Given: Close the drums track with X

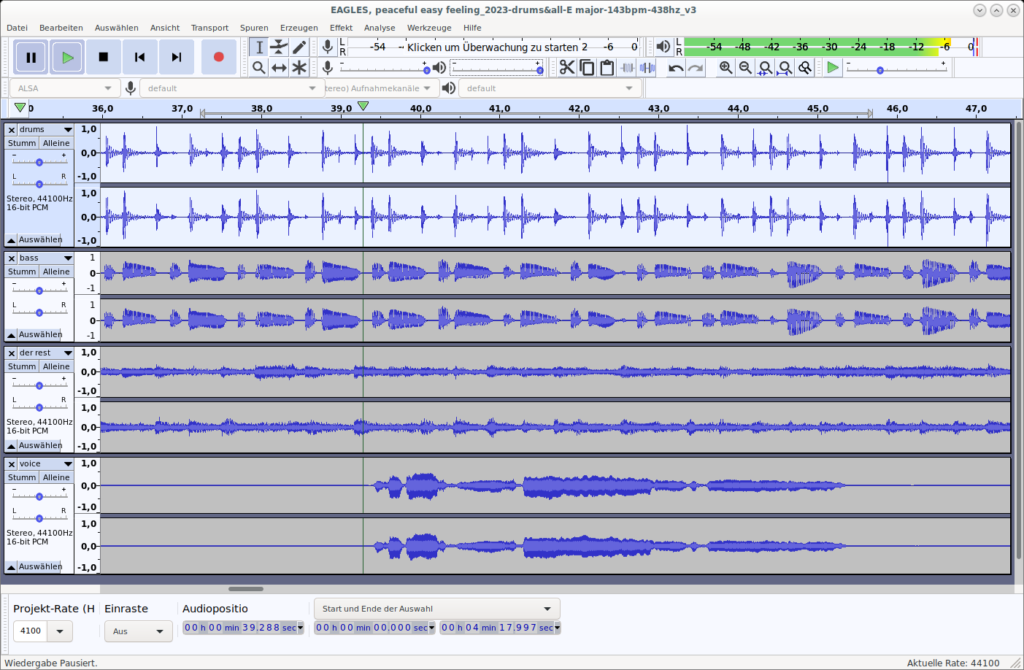Looking at the screenshot, I should (x=11, y=130).
